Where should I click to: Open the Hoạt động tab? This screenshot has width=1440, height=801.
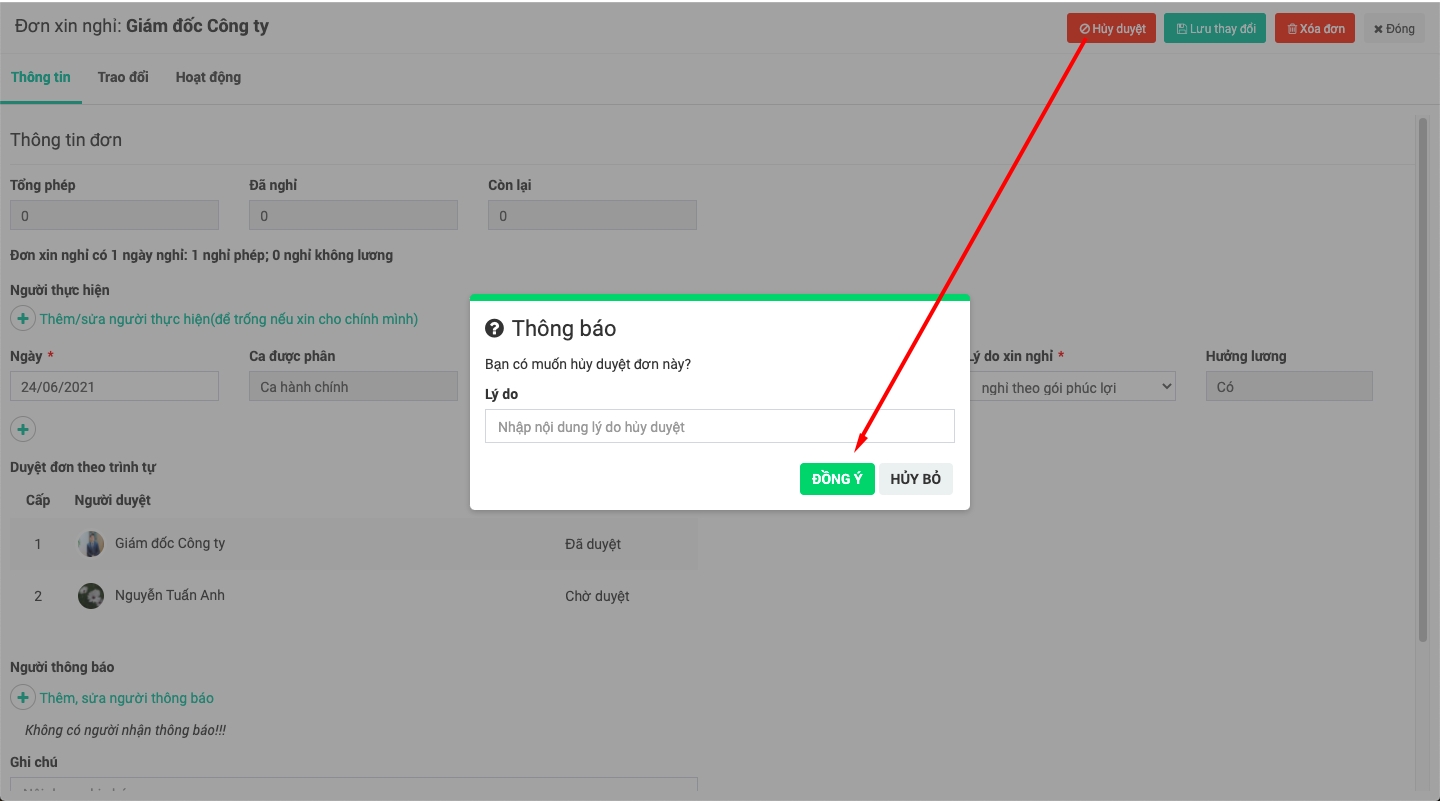pyautogui.click(x=208, y=77)
